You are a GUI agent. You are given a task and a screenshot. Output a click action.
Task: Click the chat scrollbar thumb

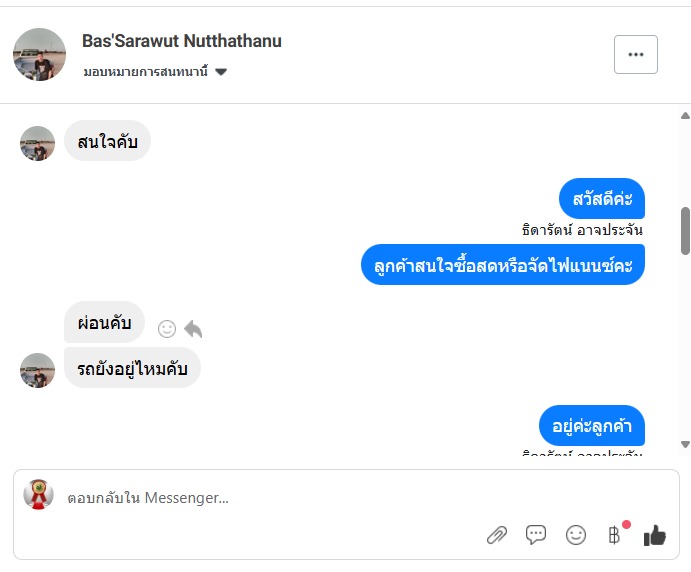point(685,230)
